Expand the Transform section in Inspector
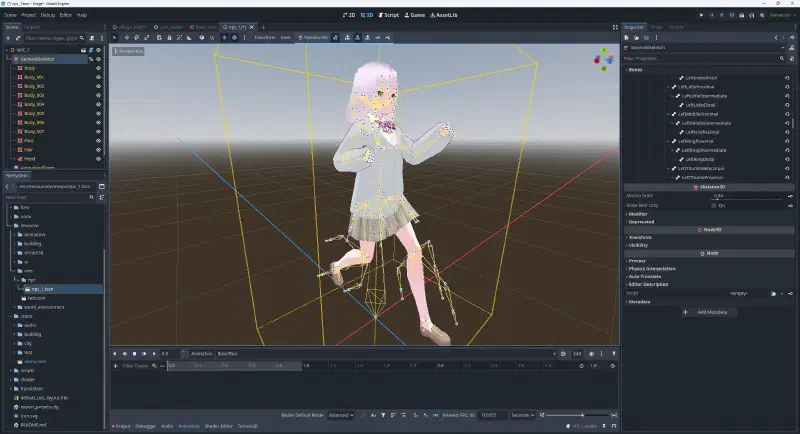800x434 pixels. 640,238
